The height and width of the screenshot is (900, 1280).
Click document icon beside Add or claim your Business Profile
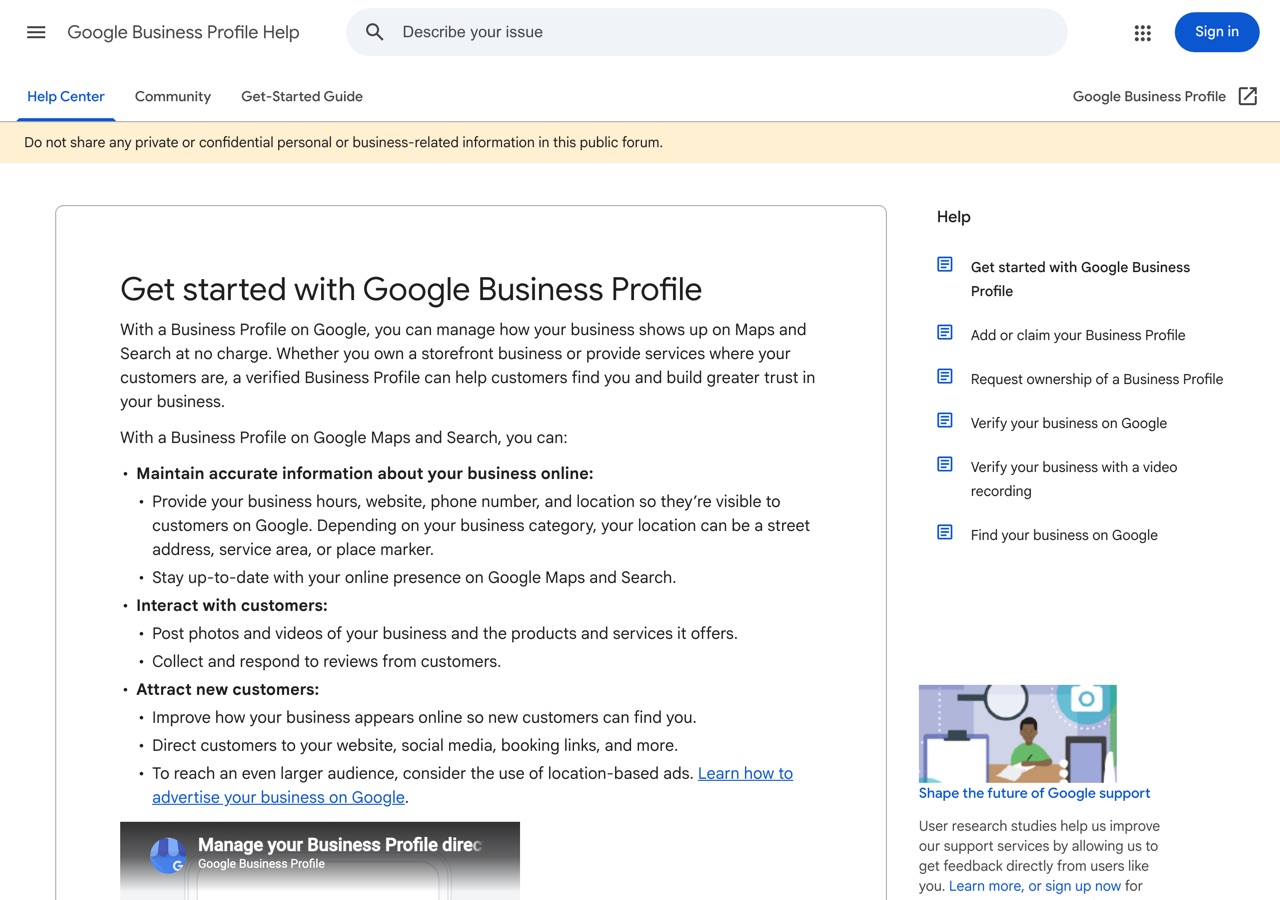(x=945, y=332)
